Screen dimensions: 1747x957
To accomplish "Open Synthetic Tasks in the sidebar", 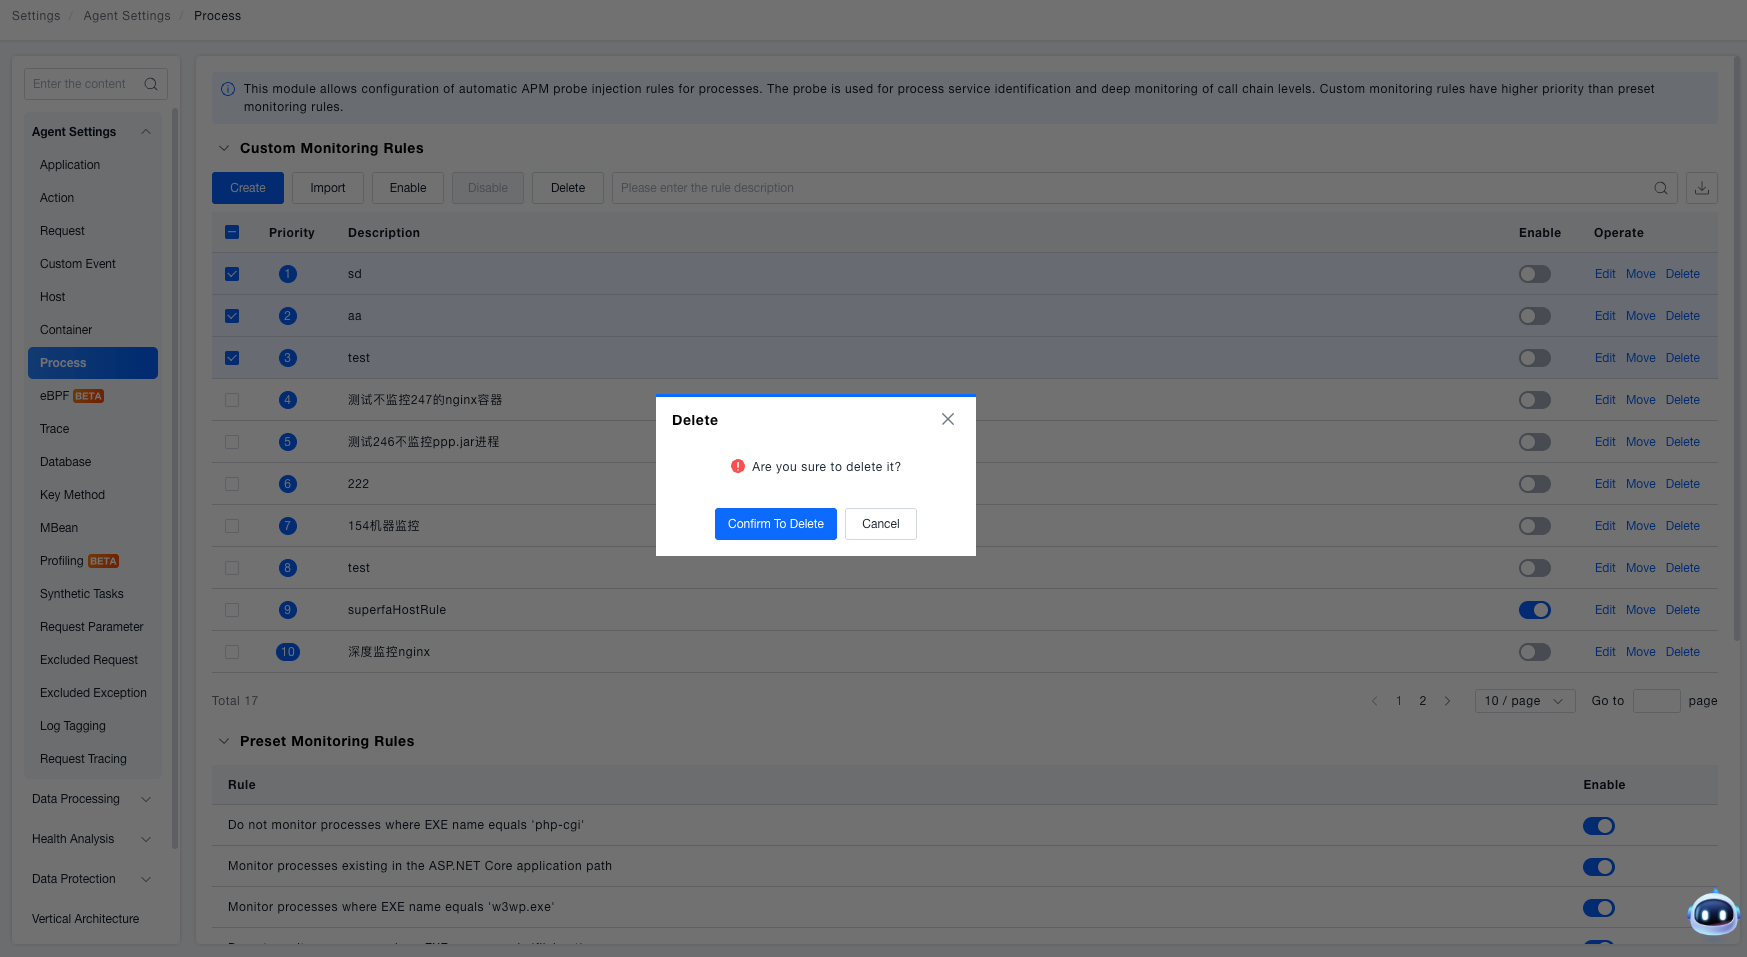I will click(82, 594).
